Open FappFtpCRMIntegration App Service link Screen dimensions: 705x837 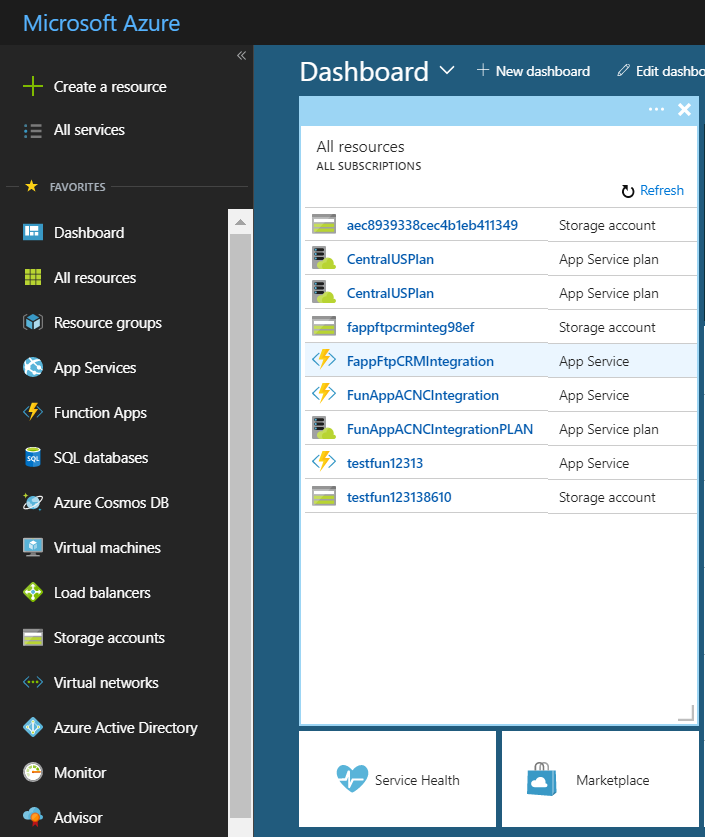(x=420, y=361)
